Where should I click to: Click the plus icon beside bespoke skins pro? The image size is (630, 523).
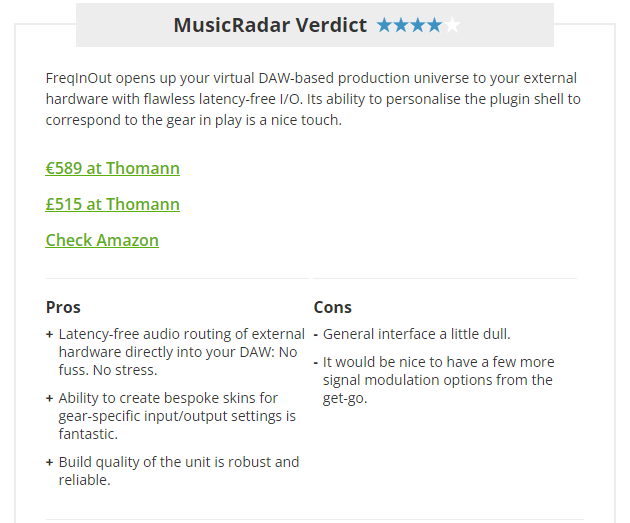pyautogui.click(x=50, y=398)
